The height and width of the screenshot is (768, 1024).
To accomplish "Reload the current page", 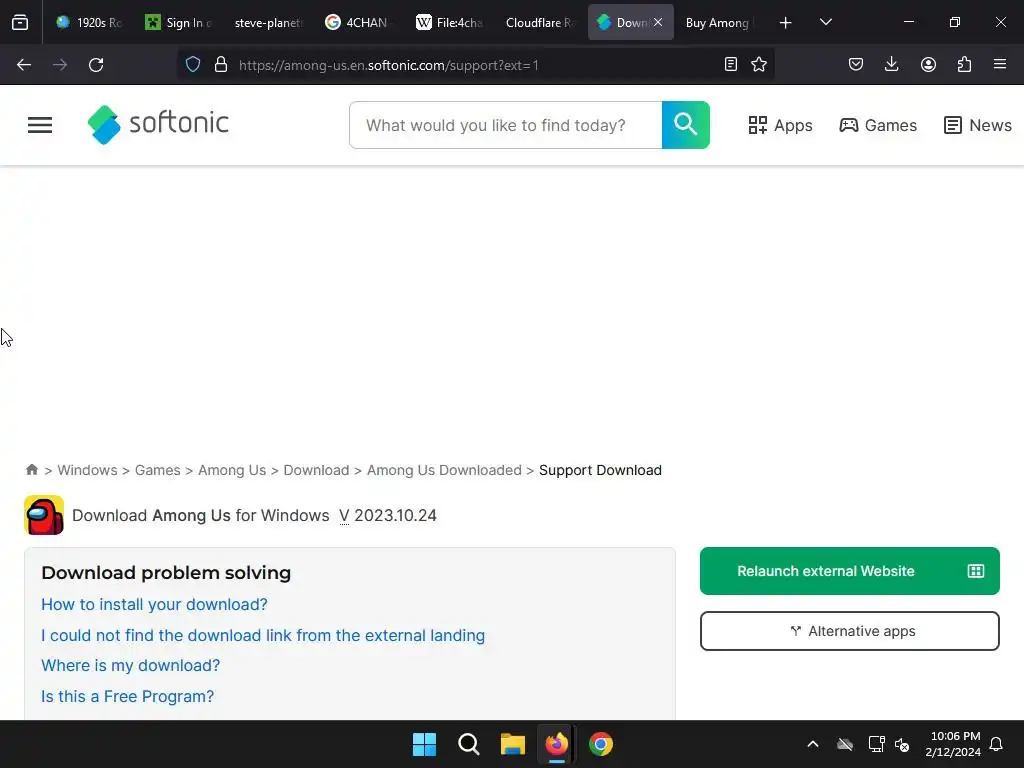I will point(96,65).
